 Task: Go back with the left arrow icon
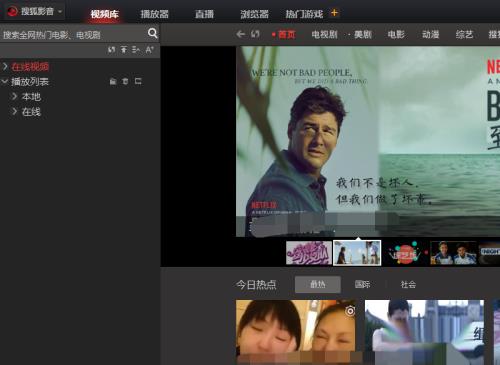(240, 34)
